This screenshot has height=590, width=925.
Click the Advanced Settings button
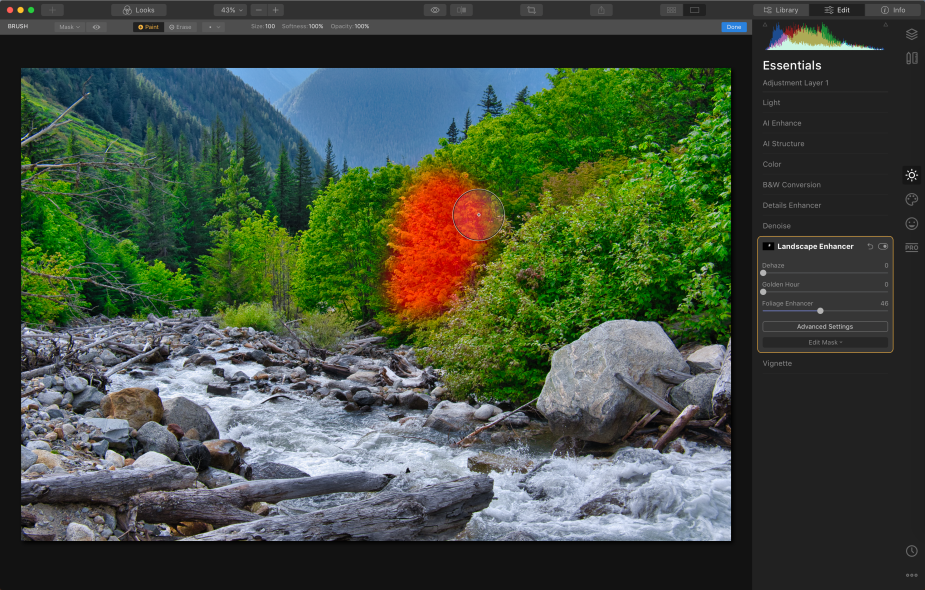pos(825,326)
